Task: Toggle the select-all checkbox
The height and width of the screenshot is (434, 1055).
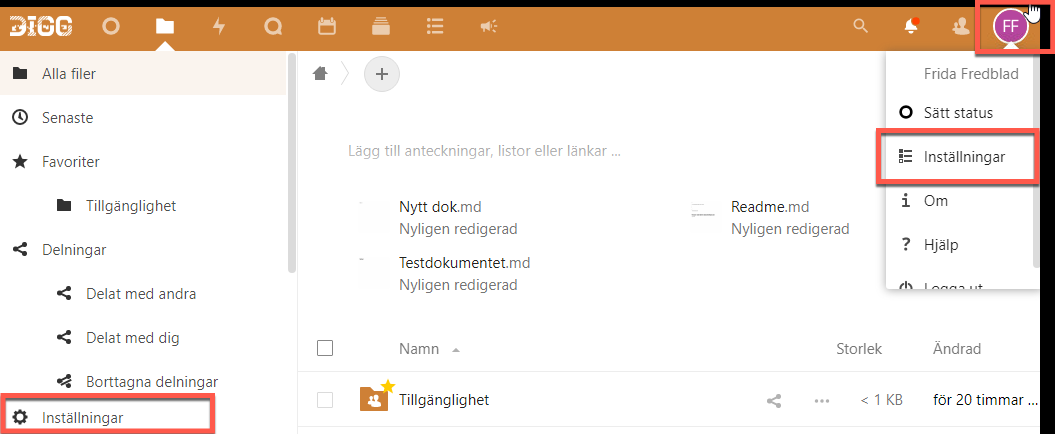Action: (x=325, y=349)
